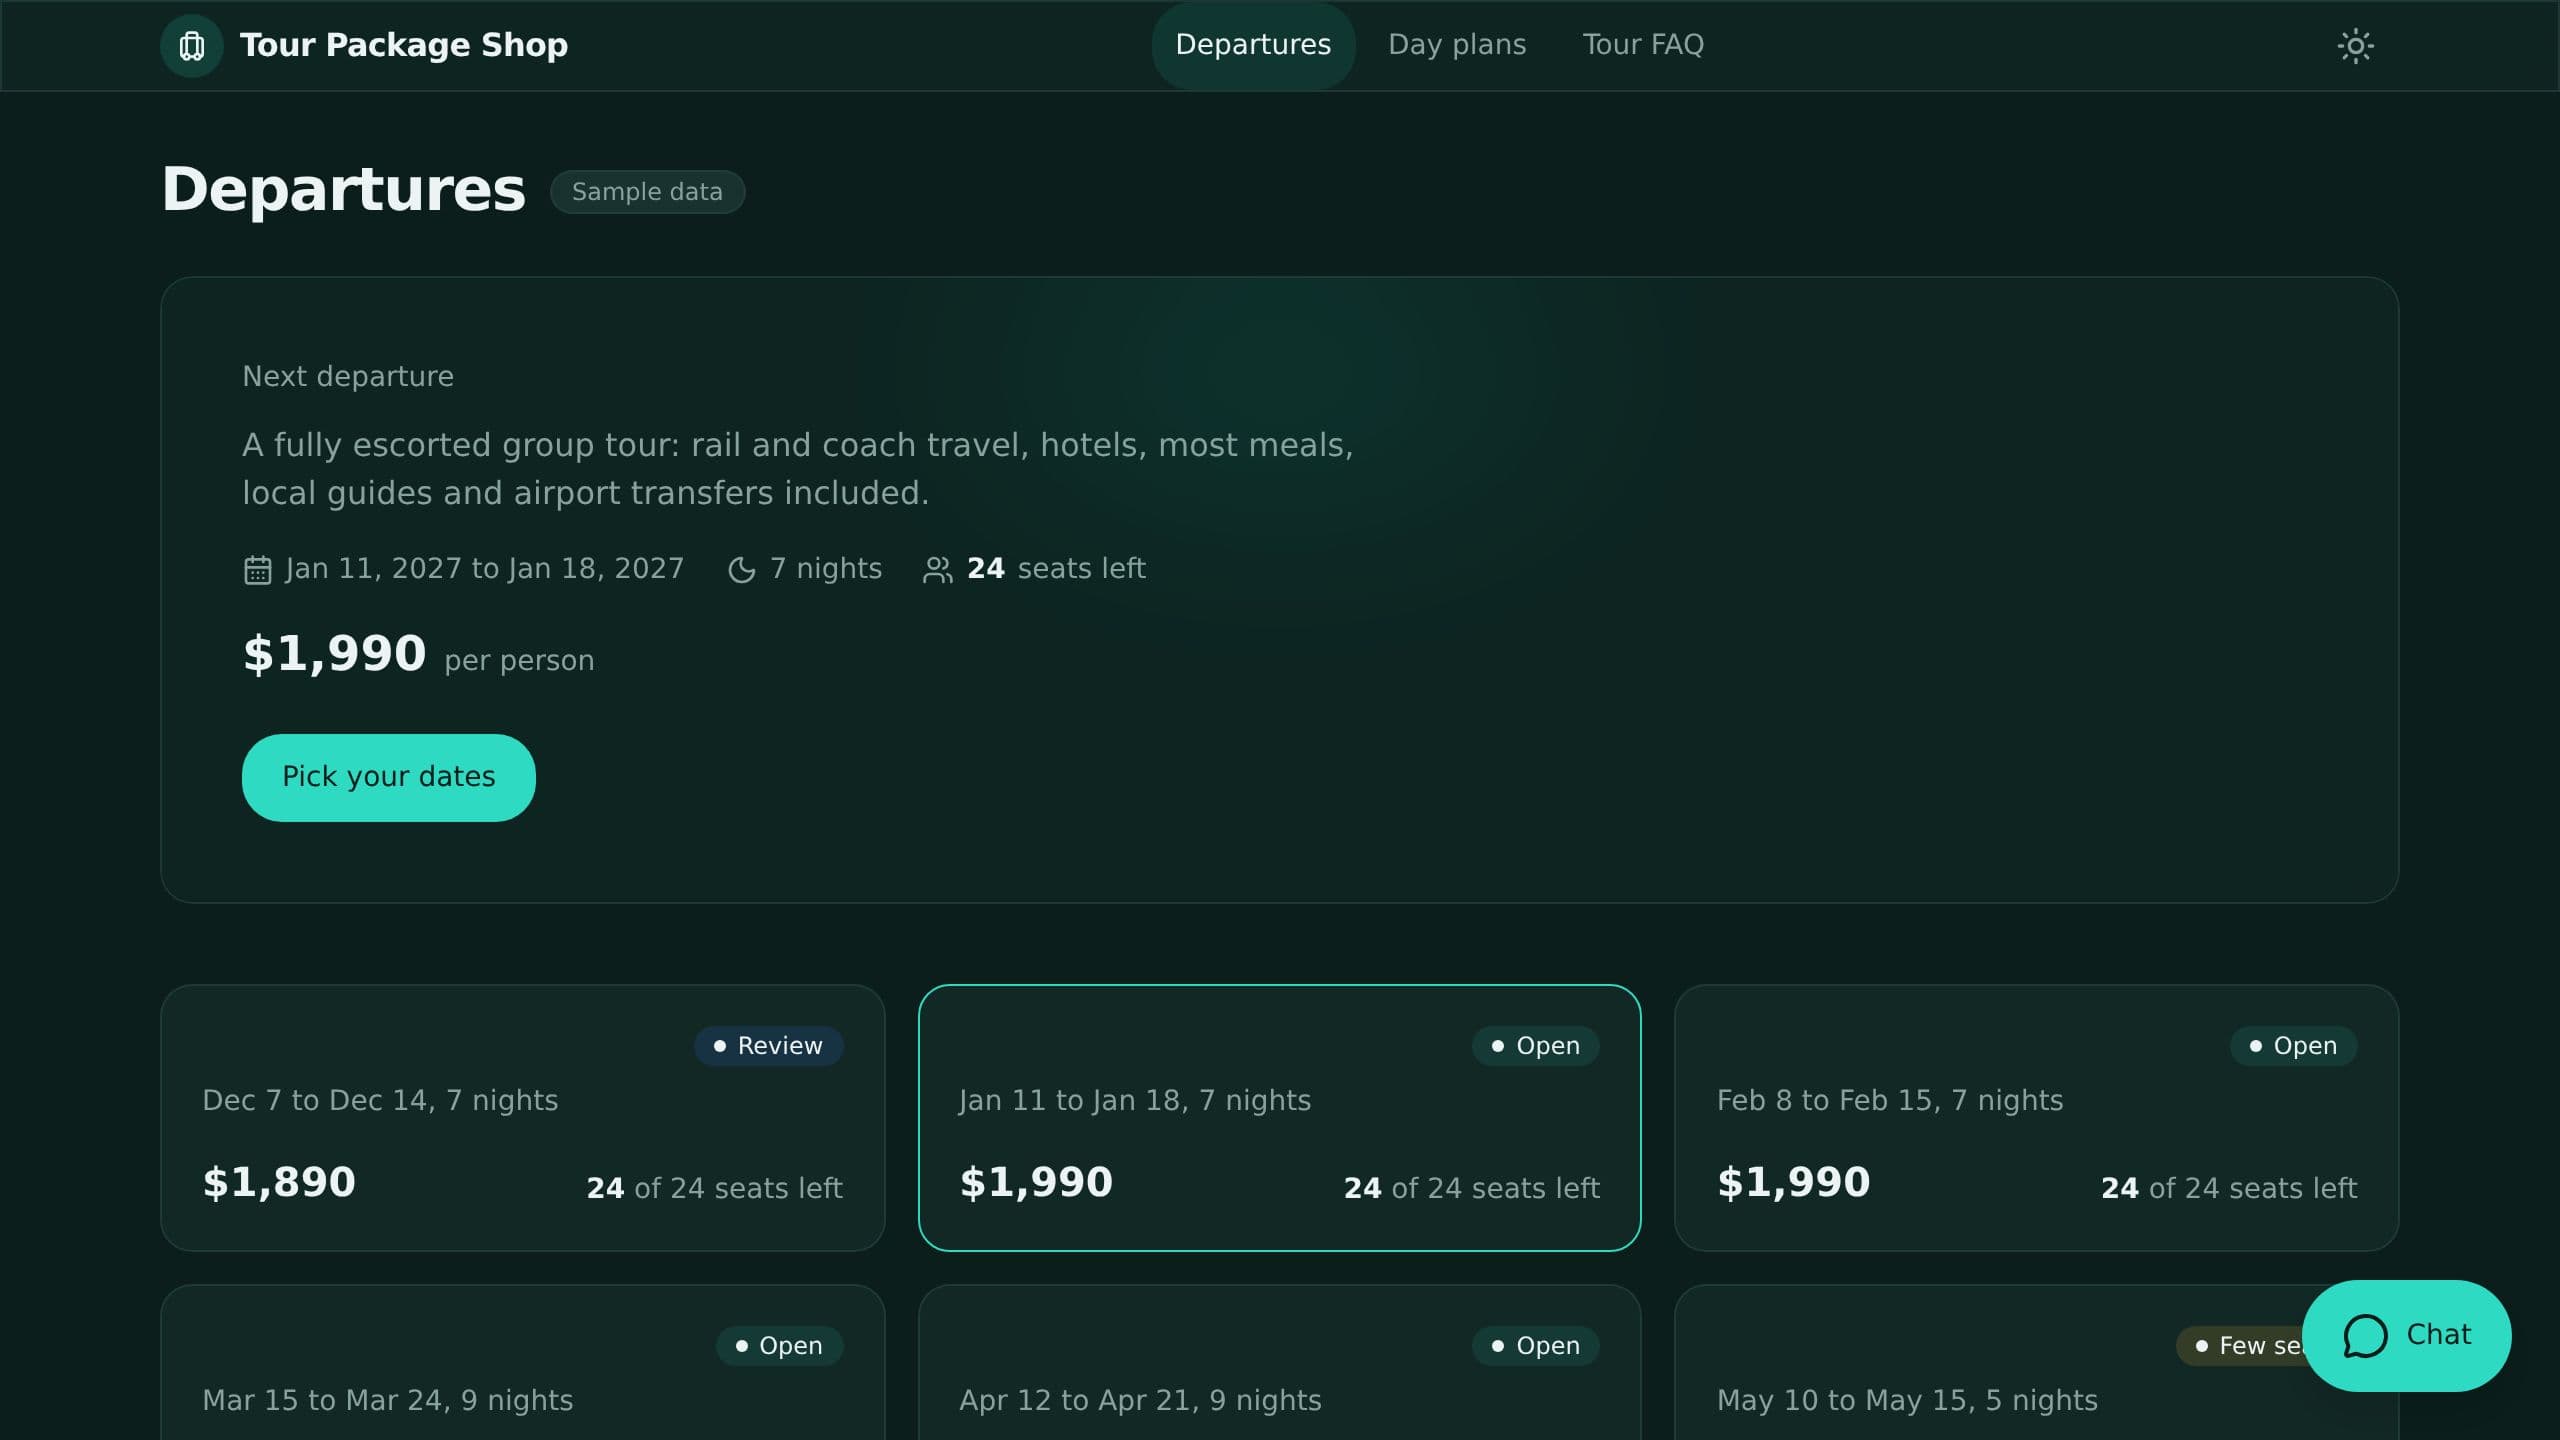Click the Open badge on Jan 11 card
2560x1440 pixels.
pyautogui.click(x=1535, y=1046)
